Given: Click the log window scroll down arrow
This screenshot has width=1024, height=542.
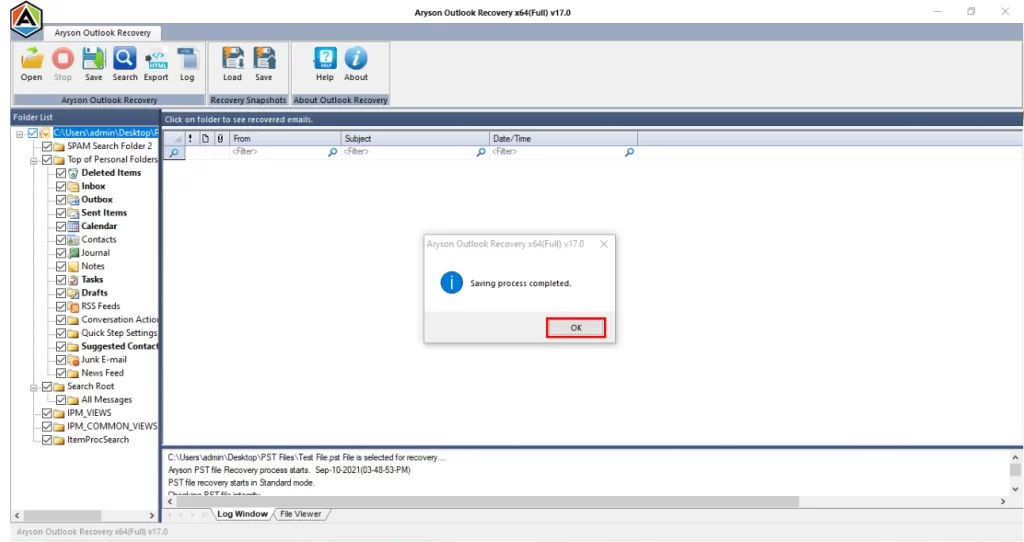Looking at the screenshot, I should (x=1015, y=488).
